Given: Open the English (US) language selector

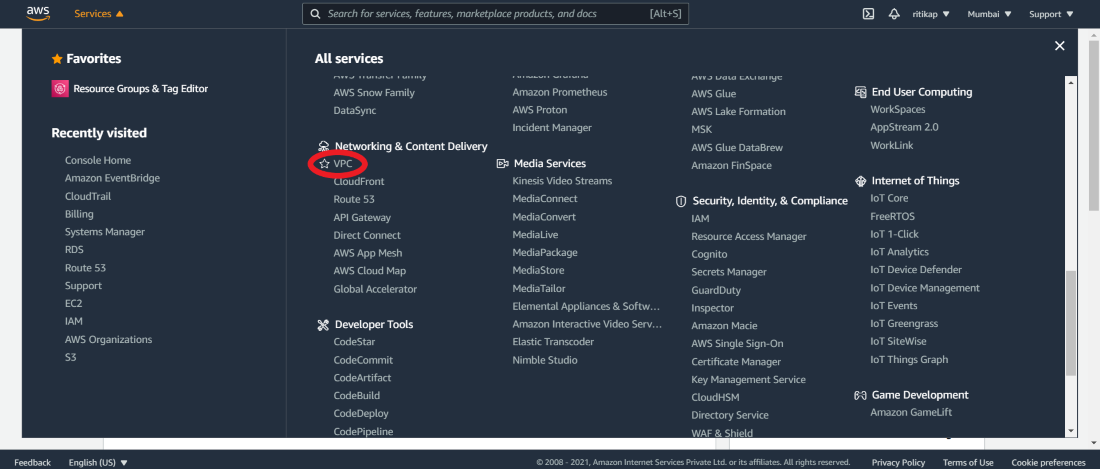Looking at the screenshot, I should click(x=98, y=463).
